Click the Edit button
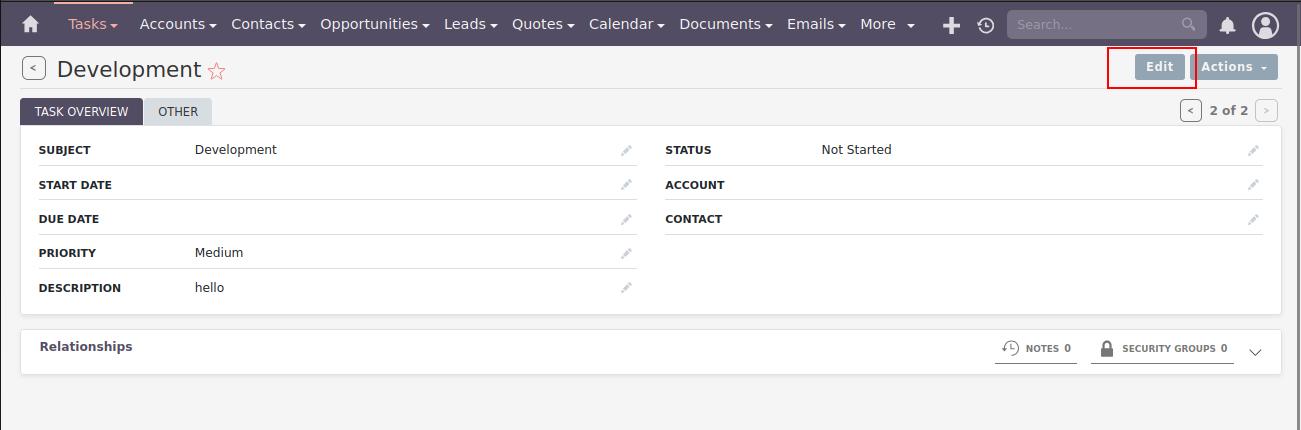This screenshot has width=1301, height=430. (x=1160, y=67)
